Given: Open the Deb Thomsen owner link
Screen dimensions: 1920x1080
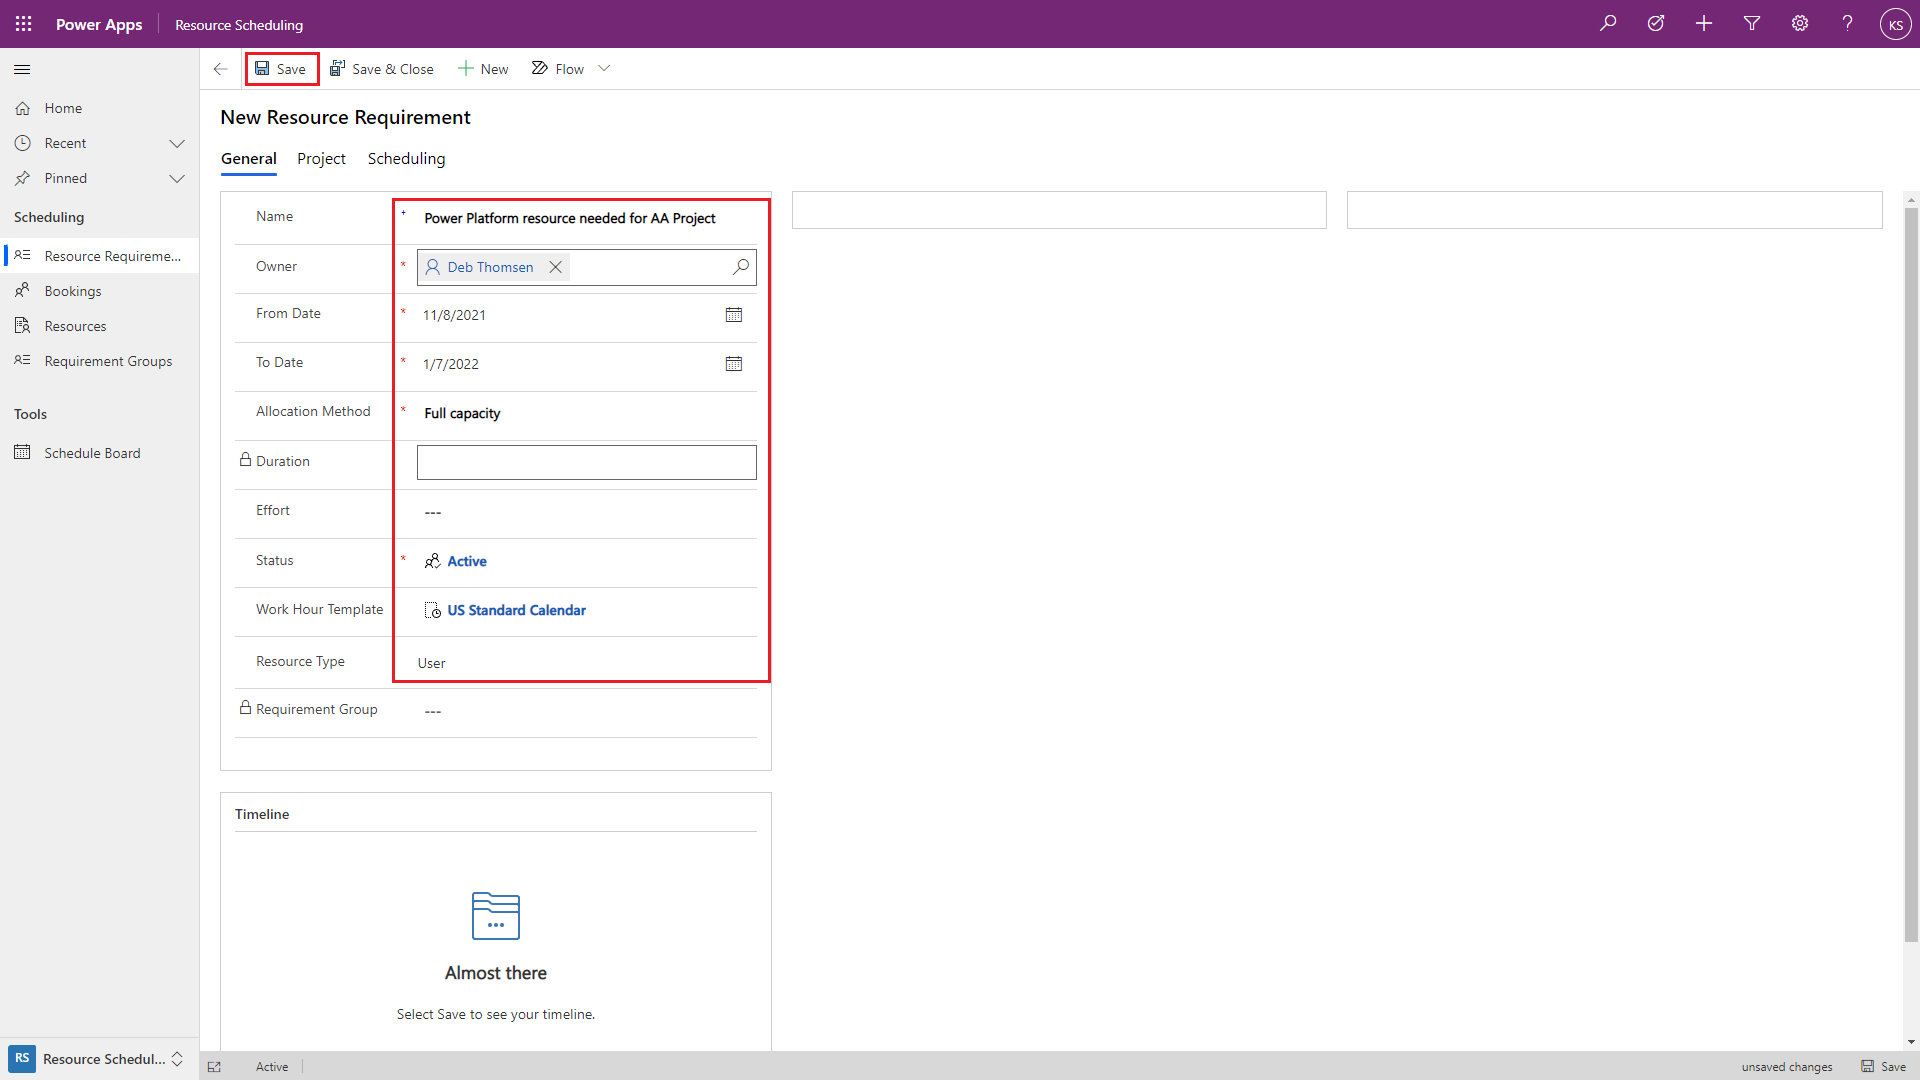Looking at the screenshot, I should point(490,267).
